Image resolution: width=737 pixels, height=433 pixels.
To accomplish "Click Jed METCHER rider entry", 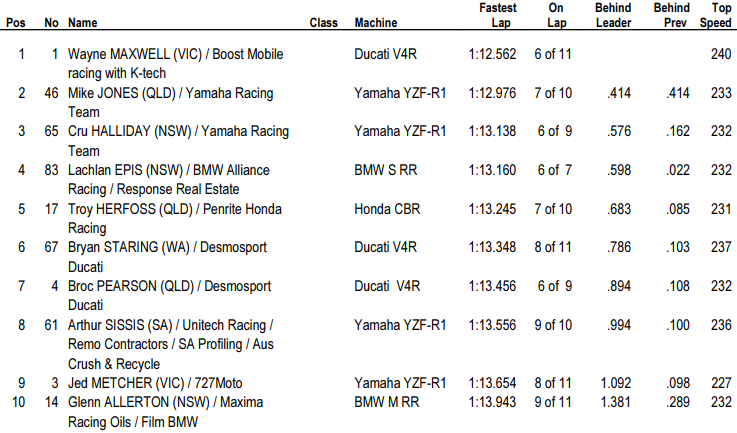I will coord(155,383).
